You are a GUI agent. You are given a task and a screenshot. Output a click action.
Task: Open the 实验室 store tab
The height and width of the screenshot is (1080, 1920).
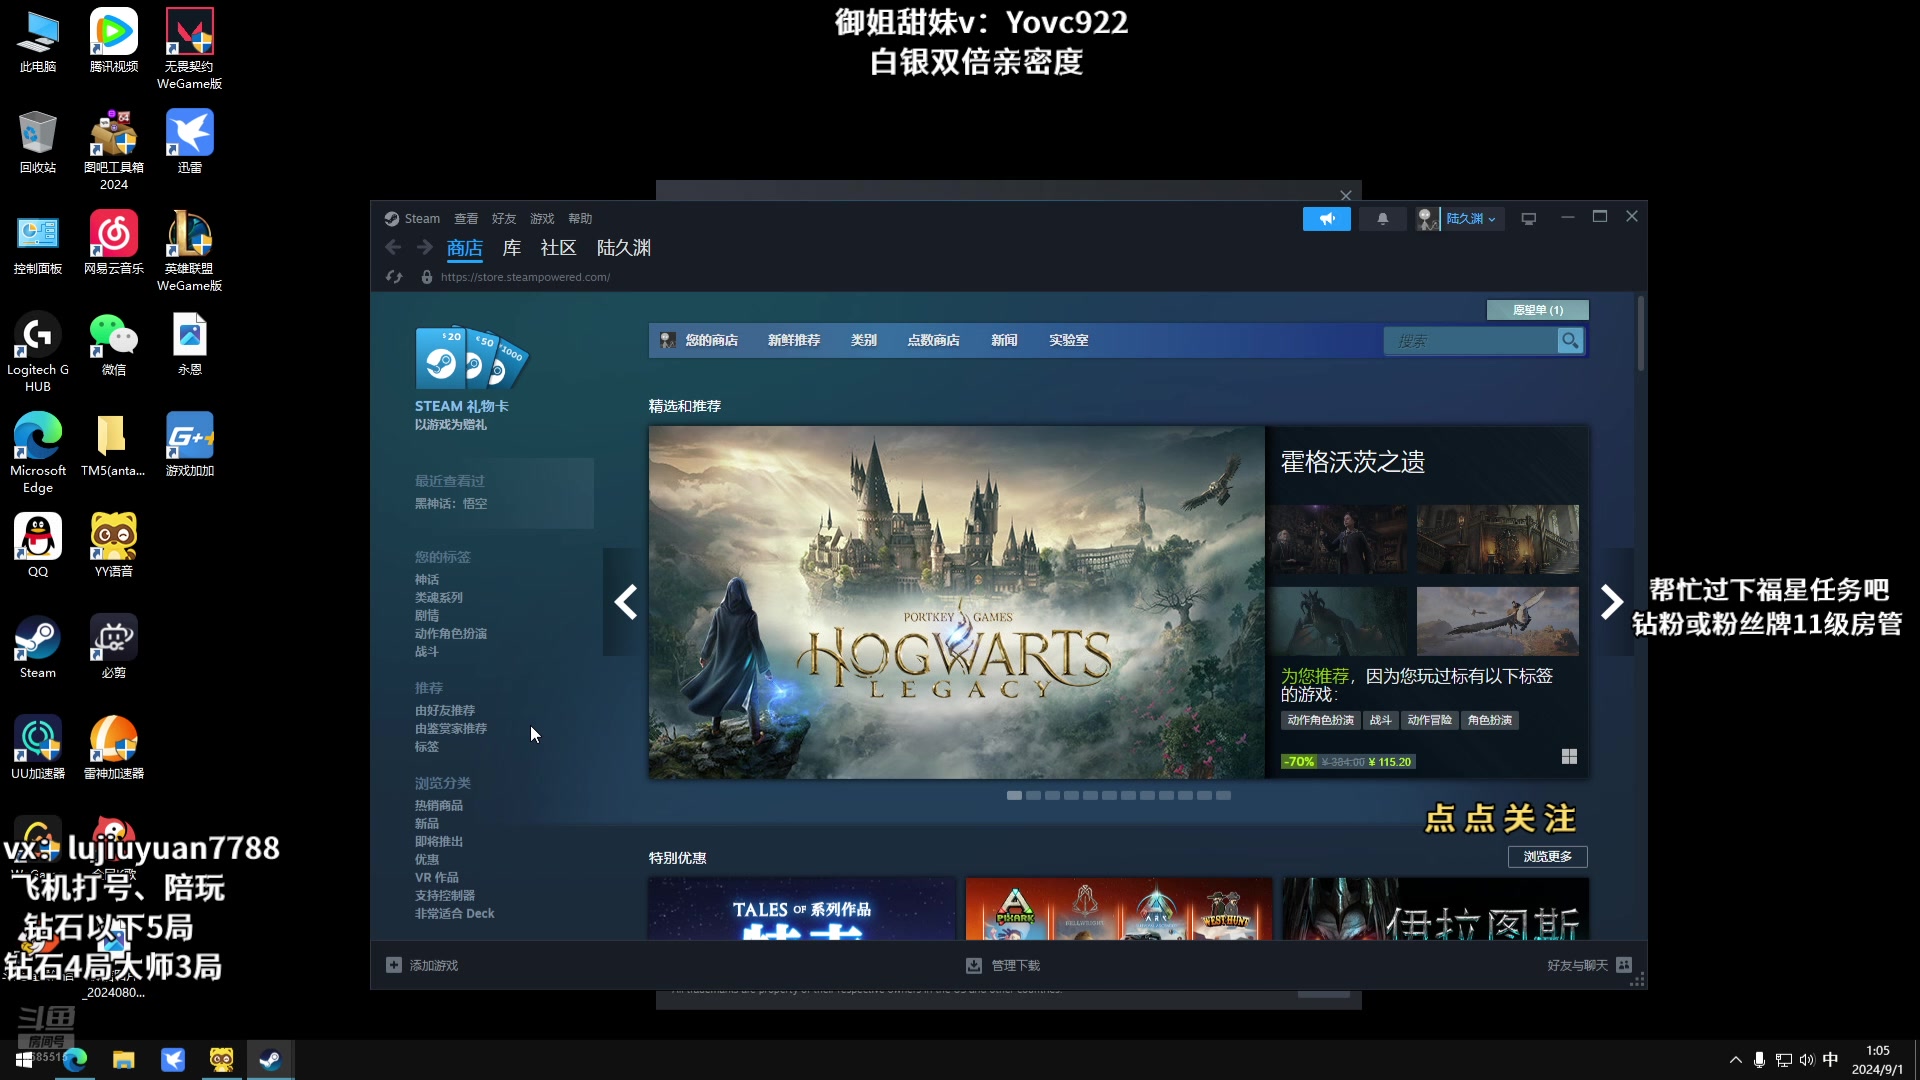(x=1069, y=341)
